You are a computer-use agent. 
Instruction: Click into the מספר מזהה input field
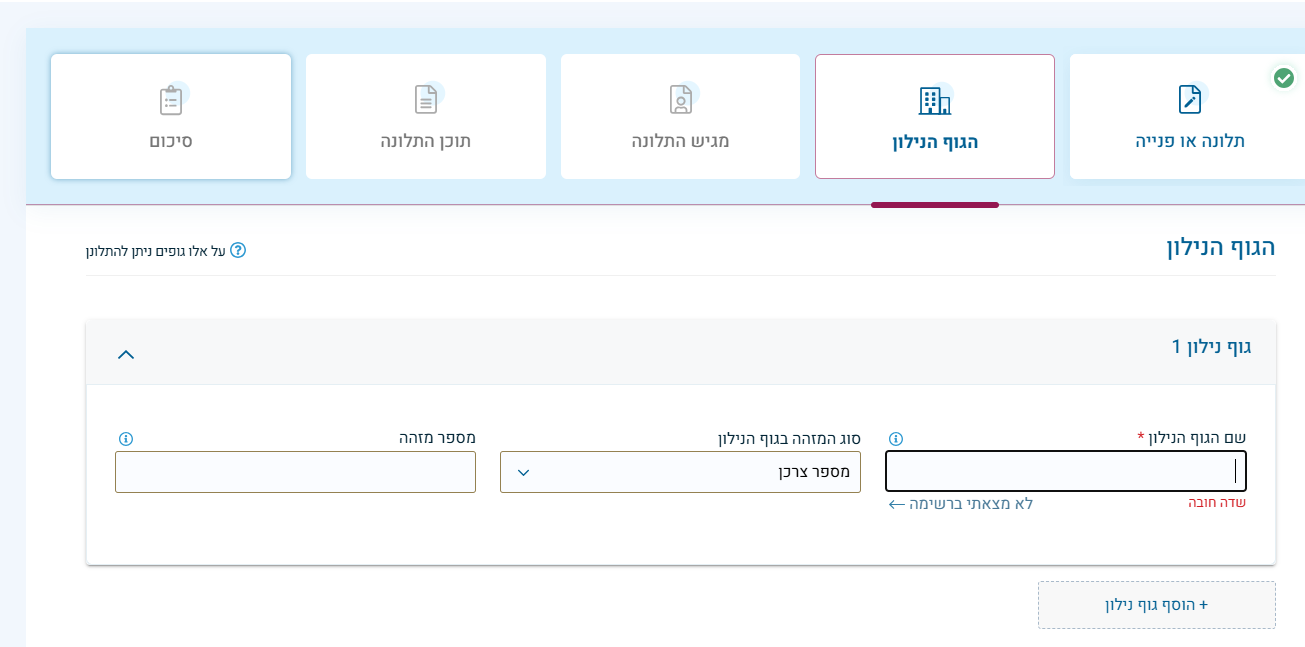[x=295, y=472]
